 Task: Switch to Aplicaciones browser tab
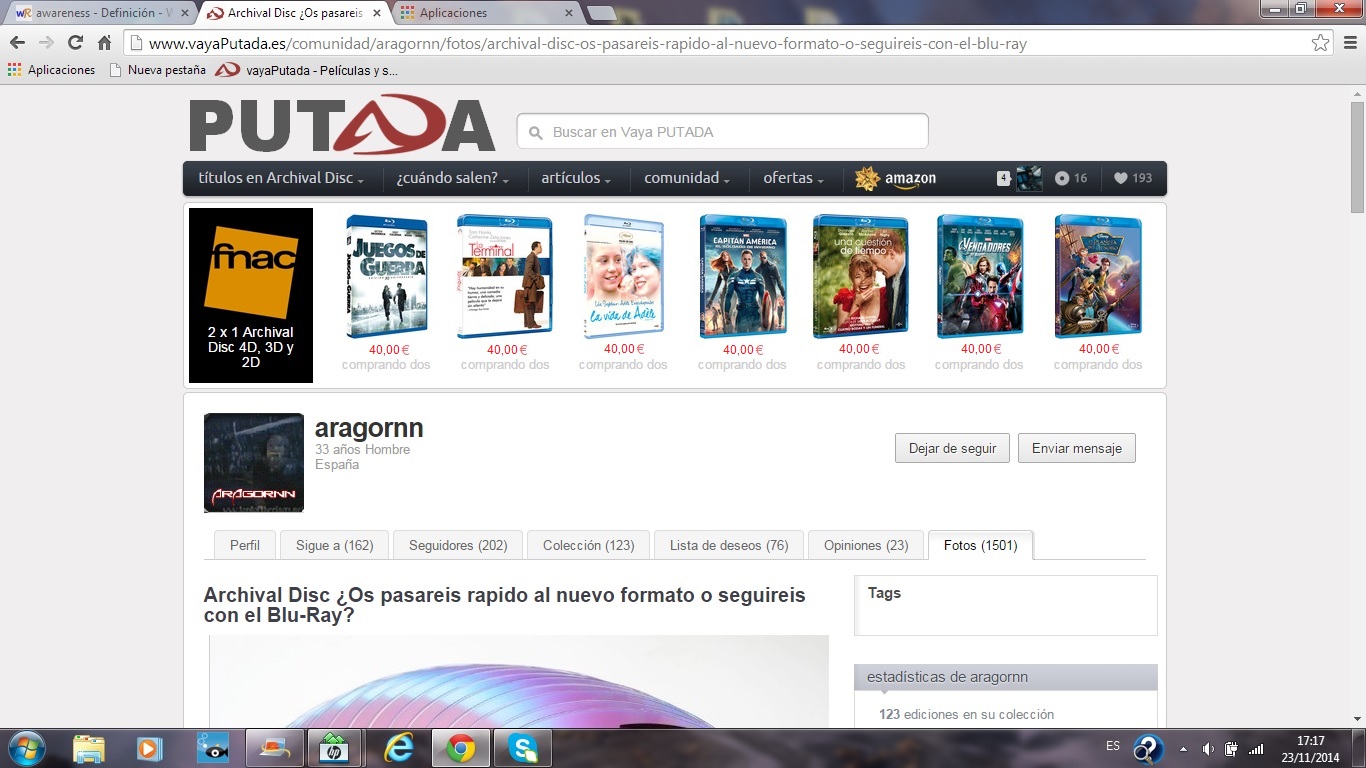485,13
